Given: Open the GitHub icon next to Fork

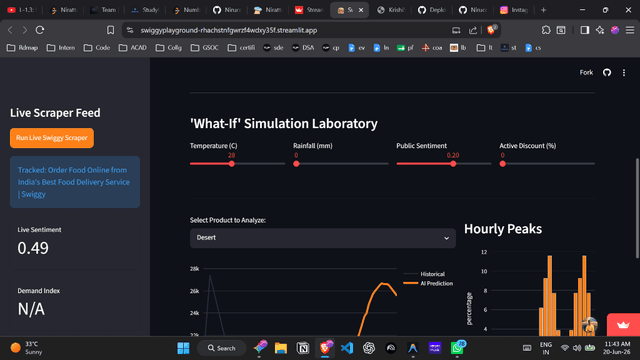Looking at the screenshot, I should [x=607, y=73].
